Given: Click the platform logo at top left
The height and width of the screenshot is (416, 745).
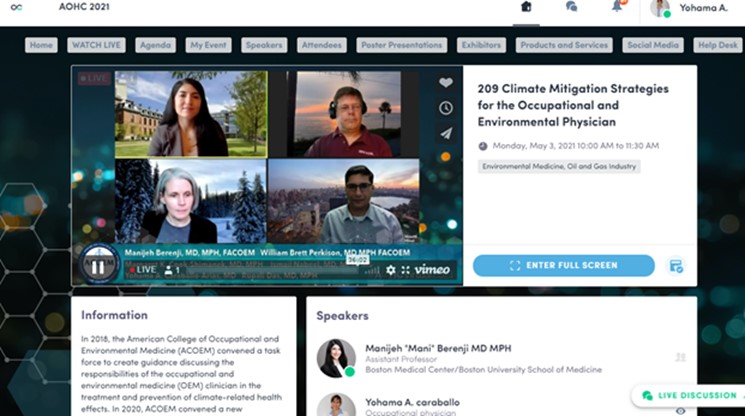Looking at the screenshot, I should coord(16,7).
